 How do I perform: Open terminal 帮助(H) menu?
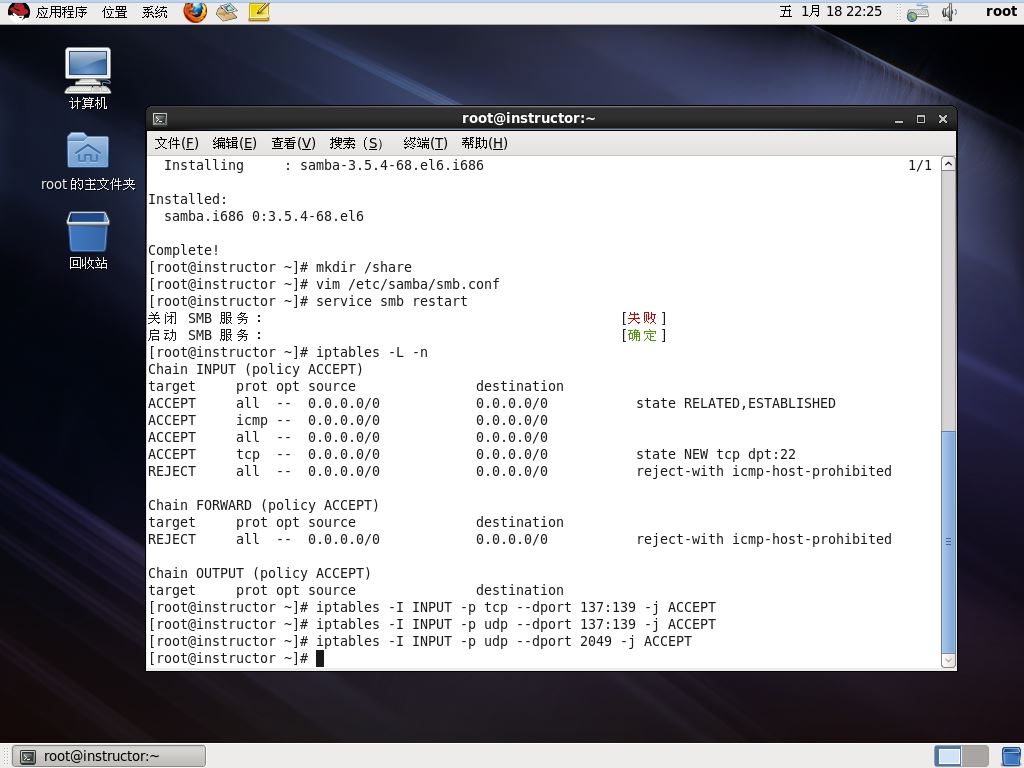484,143
